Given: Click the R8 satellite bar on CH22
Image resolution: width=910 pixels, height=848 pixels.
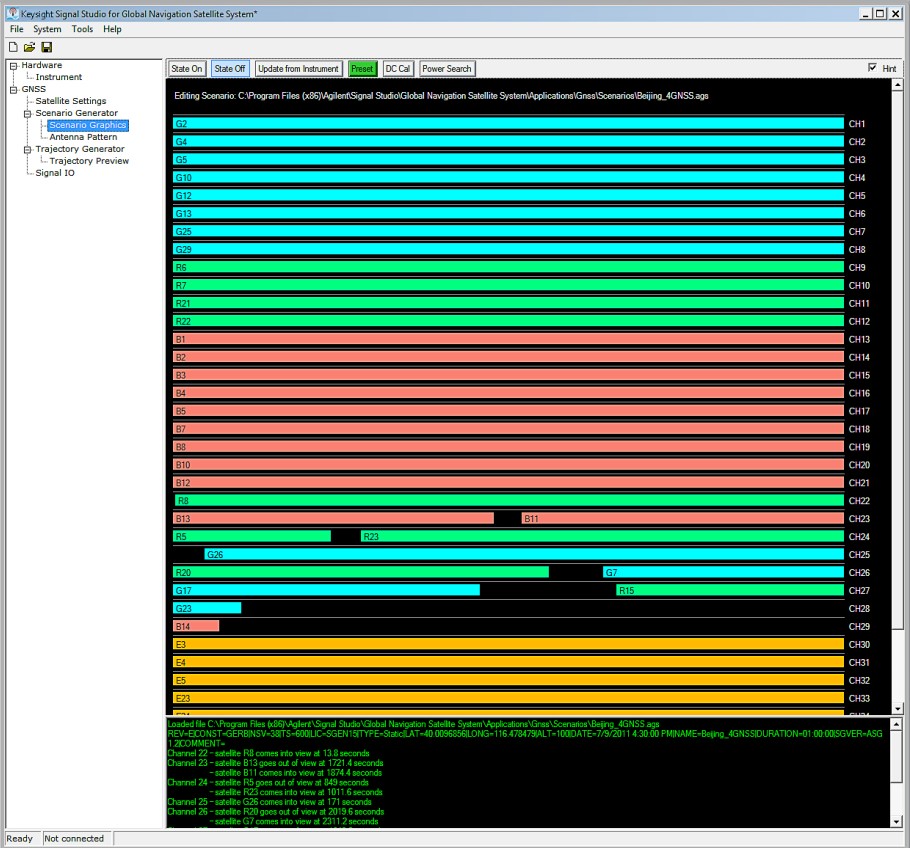Looking at the screenshot, I should click(x=510, y=501).
